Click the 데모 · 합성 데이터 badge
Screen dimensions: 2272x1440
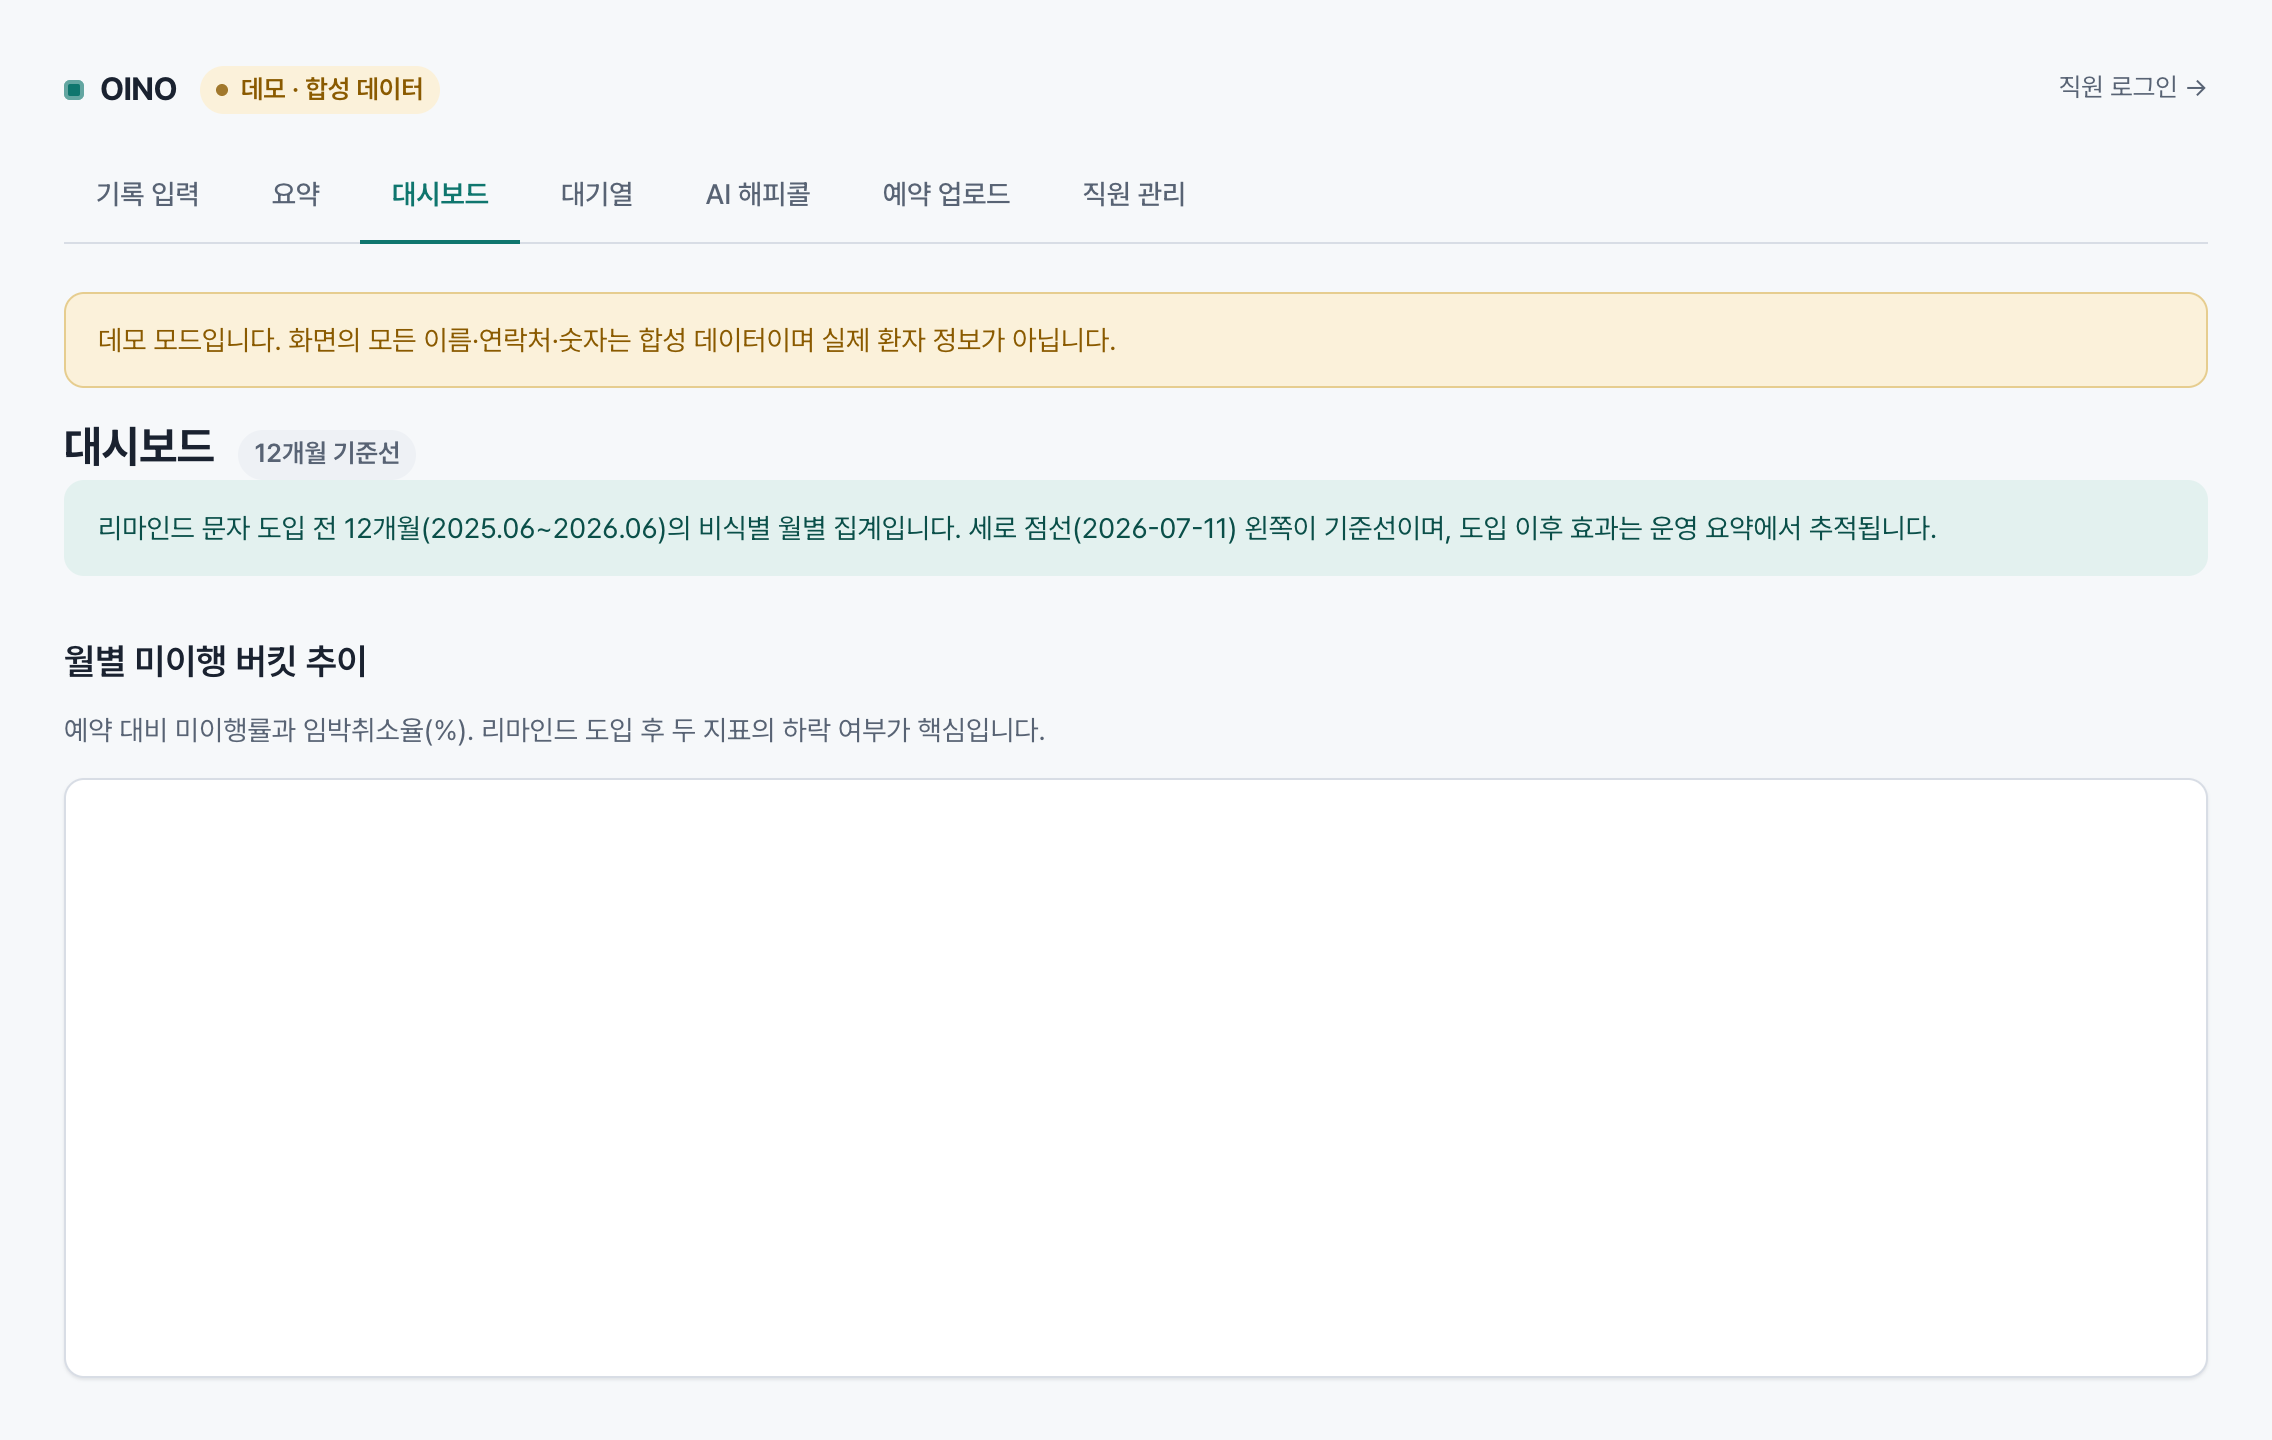[x=320, y=90]
